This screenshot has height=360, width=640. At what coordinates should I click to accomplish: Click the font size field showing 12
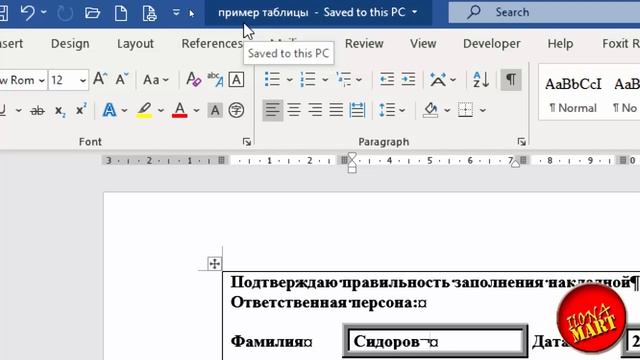point(62,80)
